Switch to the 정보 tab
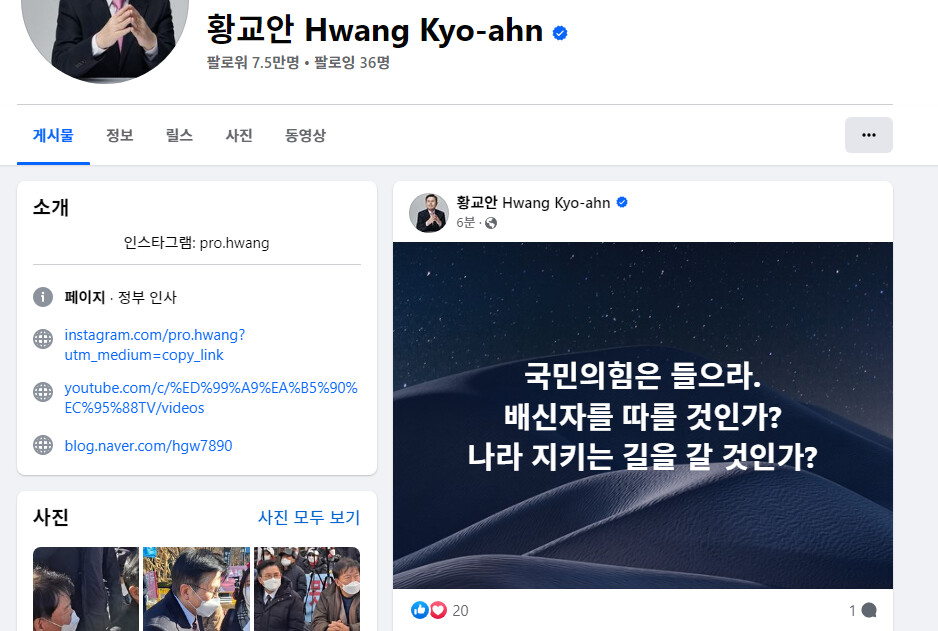The image size is (938, 631). (x=120, y=135)
